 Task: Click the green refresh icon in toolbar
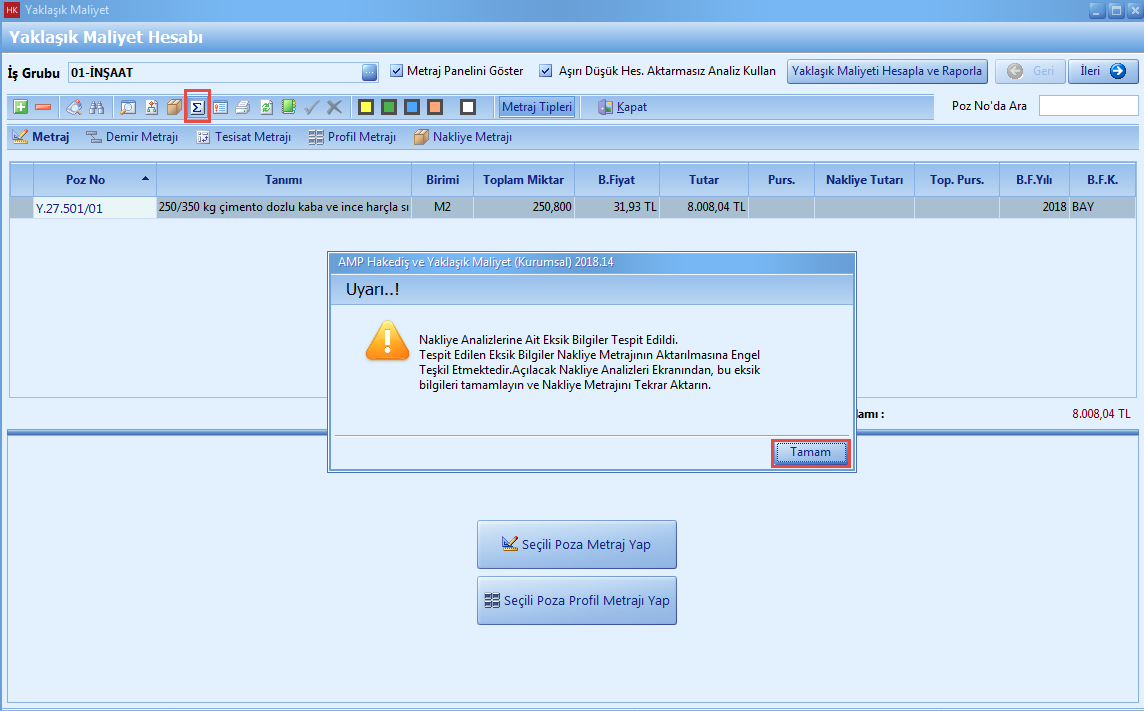coord(266,107)
